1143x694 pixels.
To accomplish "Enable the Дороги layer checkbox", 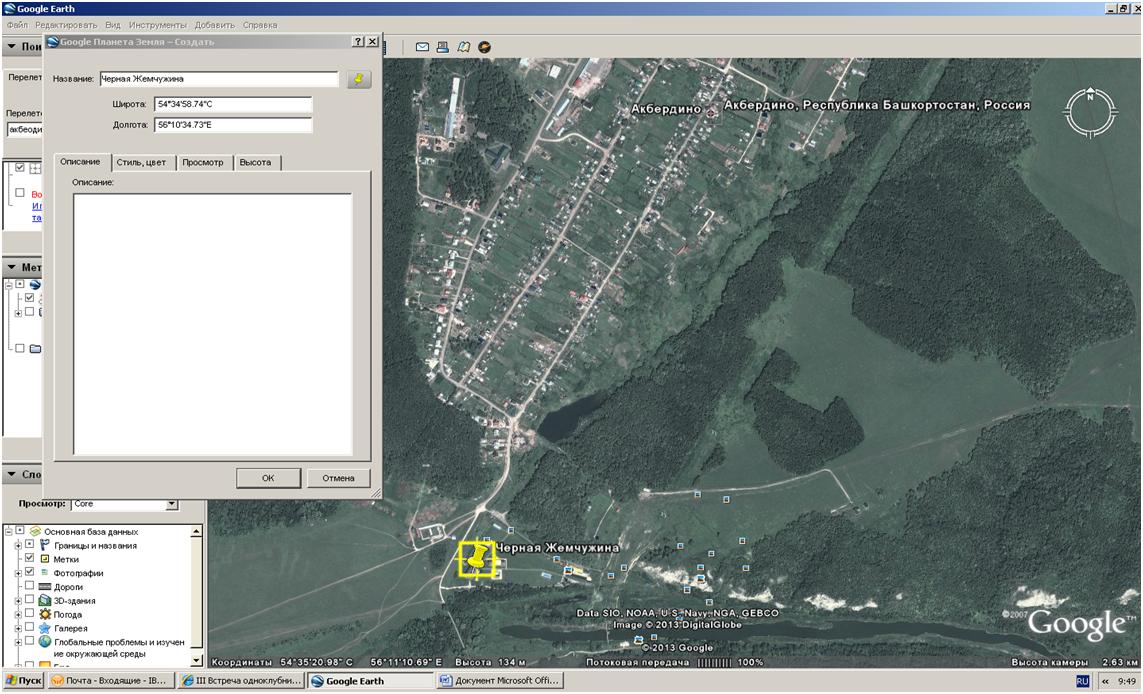I will 29,585.
